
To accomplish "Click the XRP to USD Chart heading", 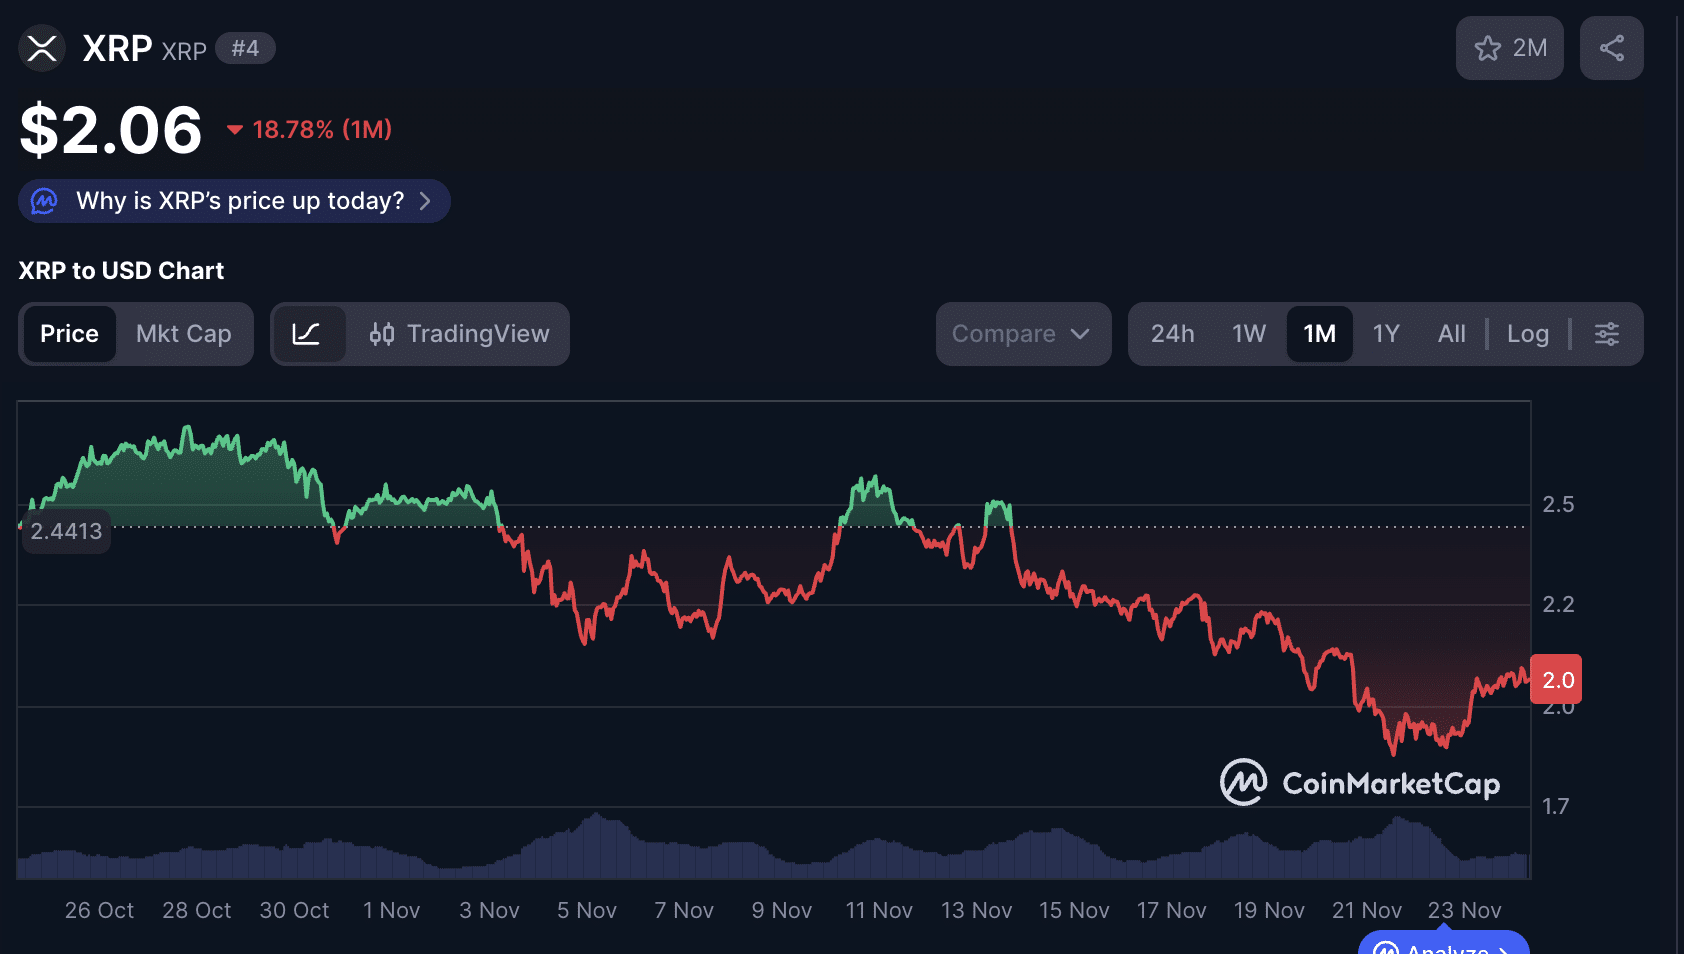I will [x=121, y=271].
